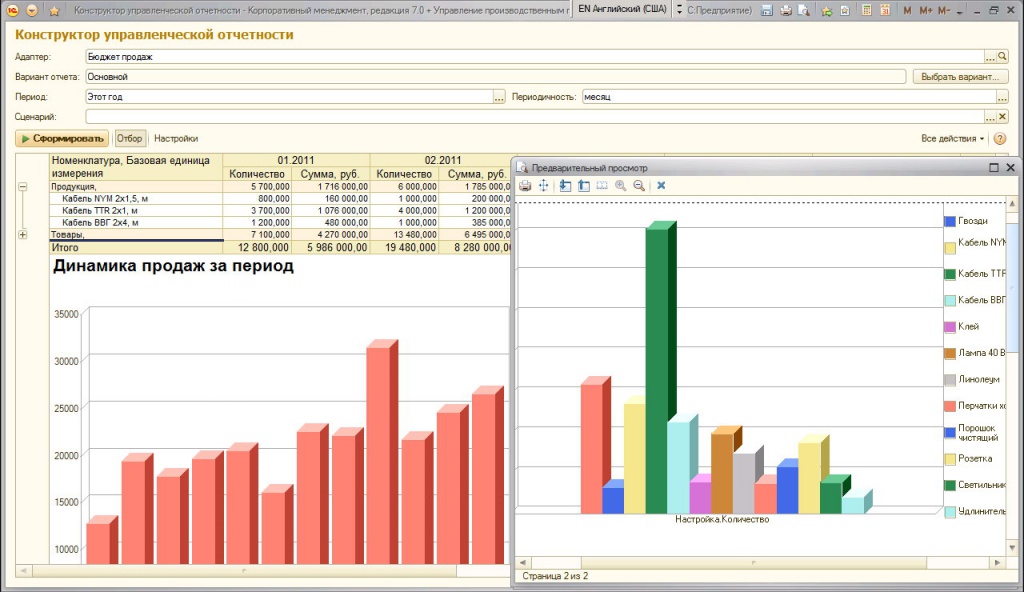This screenshot has height=592, width=1024.
Task: Click the M- memory subtract button
Action: click(x=944, y=10)
